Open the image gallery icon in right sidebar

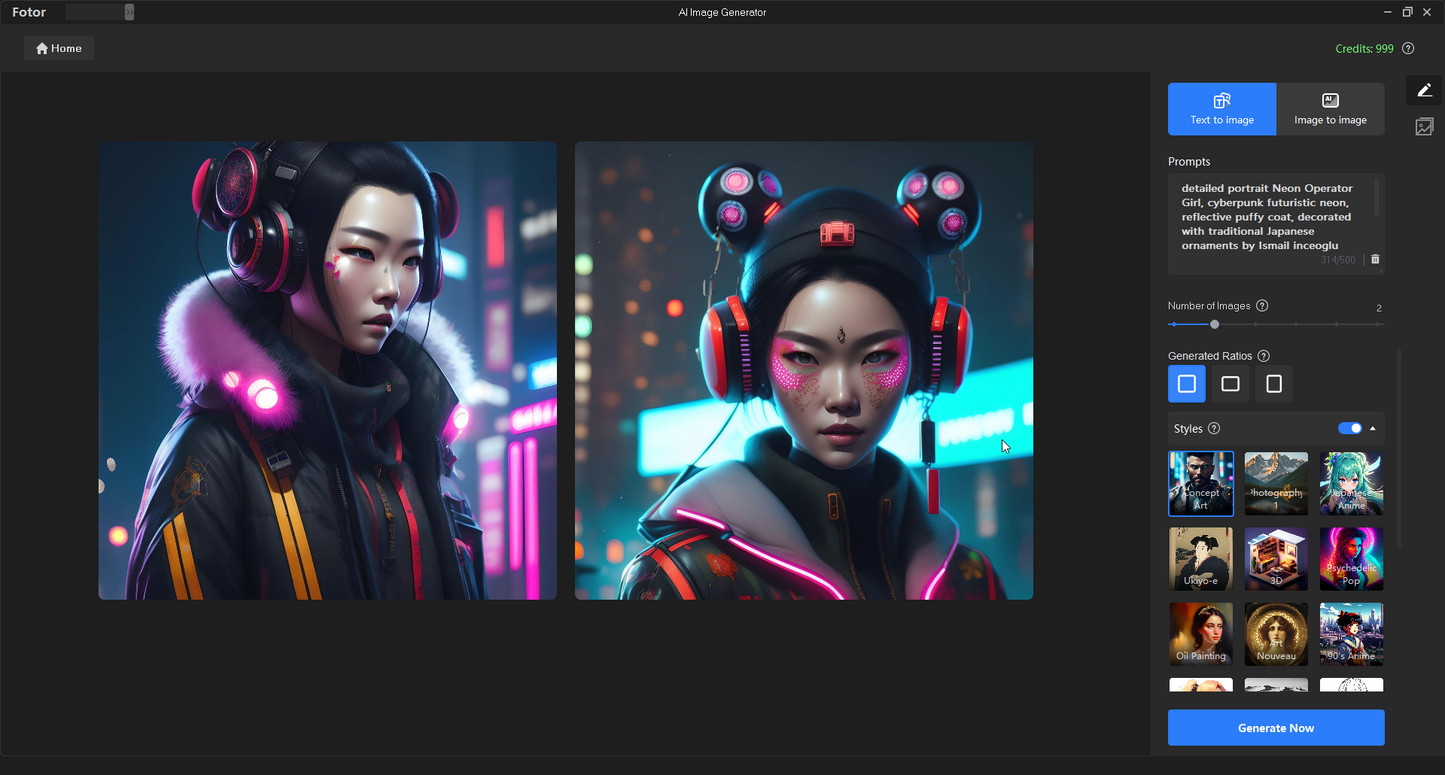click(1424, 127)
